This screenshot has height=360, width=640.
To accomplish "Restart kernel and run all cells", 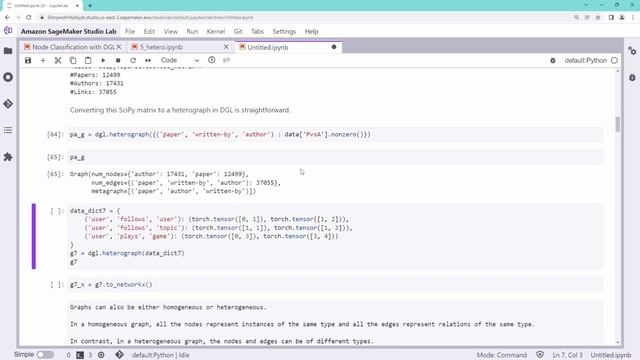I will [x=148, y=60].
